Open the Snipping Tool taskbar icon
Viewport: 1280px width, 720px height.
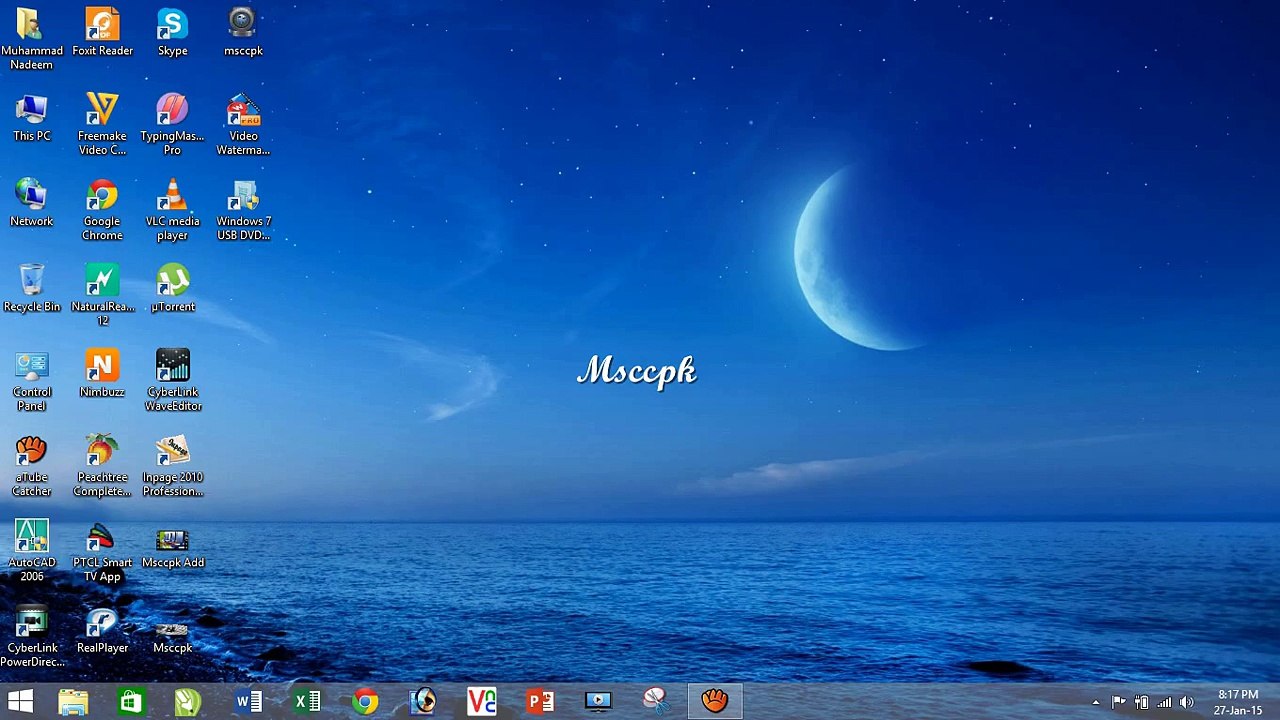point(656,701)
